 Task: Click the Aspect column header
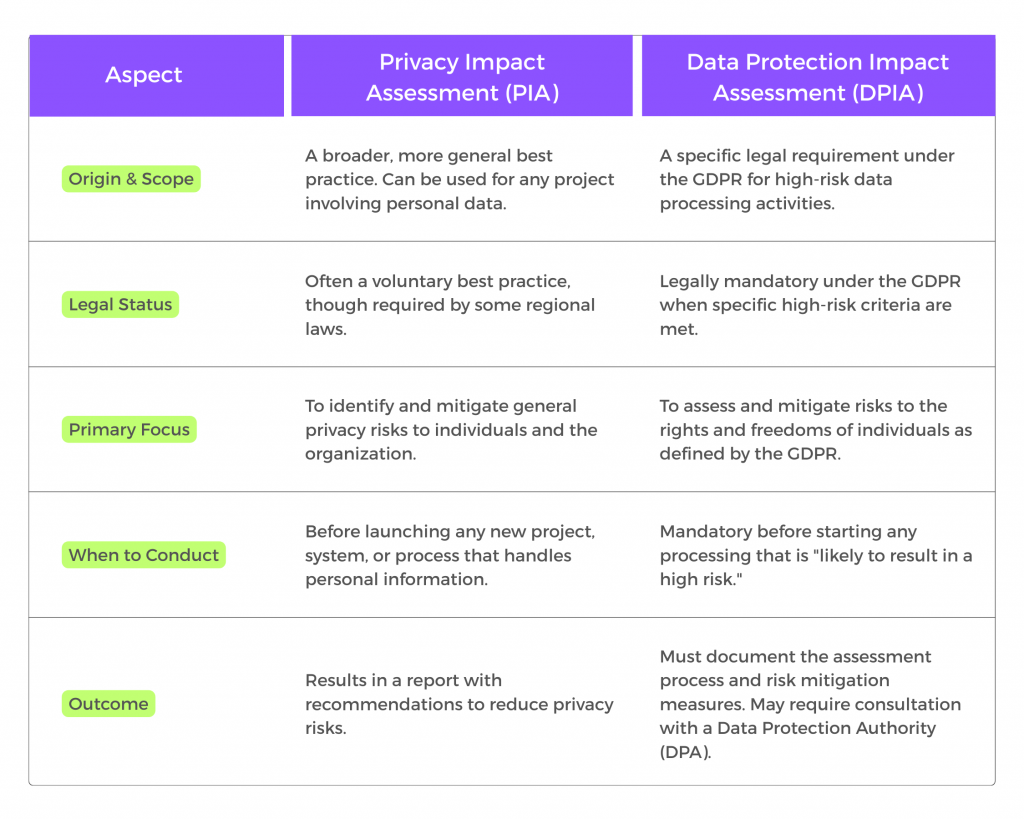pos(144,76)
